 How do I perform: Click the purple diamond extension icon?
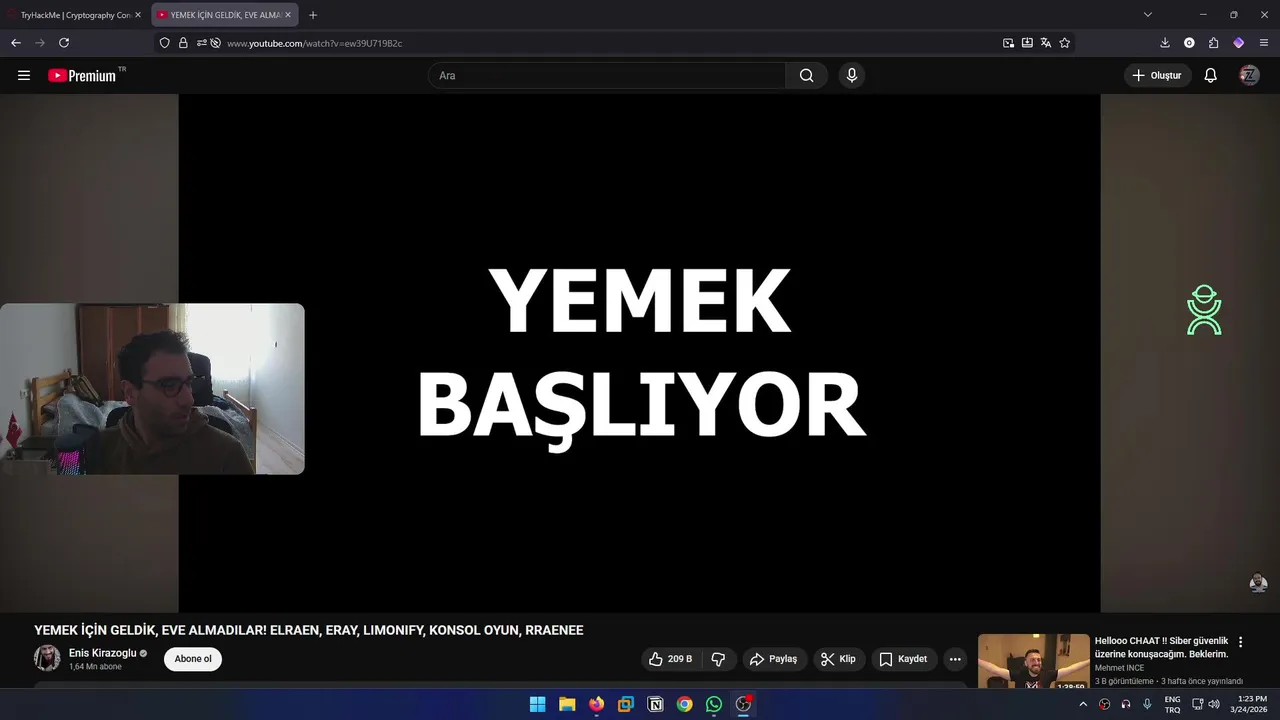tap(1238, 43)
